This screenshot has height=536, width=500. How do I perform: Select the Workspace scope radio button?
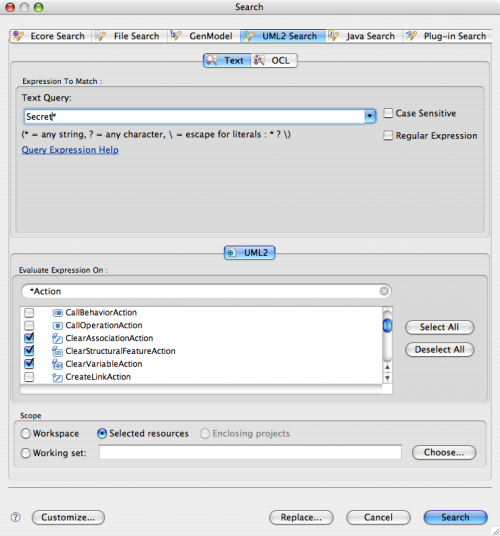(26, 433)
